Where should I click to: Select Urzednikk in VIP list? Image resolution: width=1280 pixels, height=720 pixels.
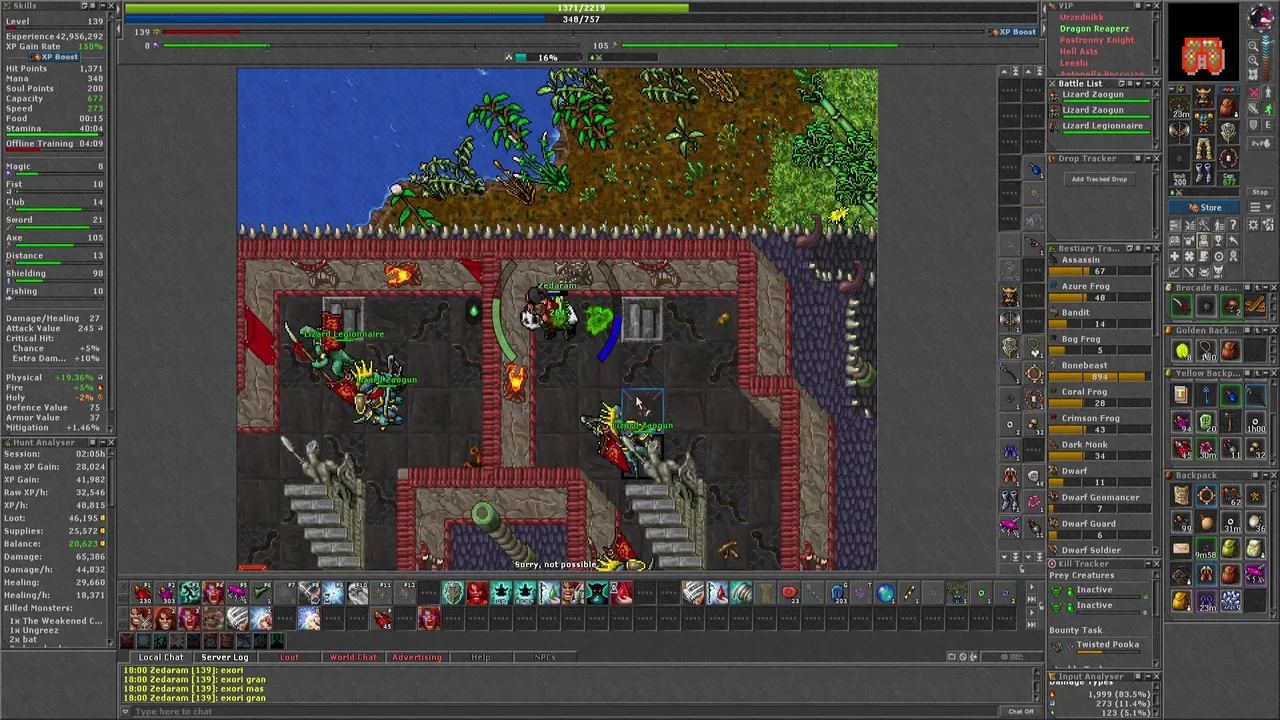pos(1082,17)
